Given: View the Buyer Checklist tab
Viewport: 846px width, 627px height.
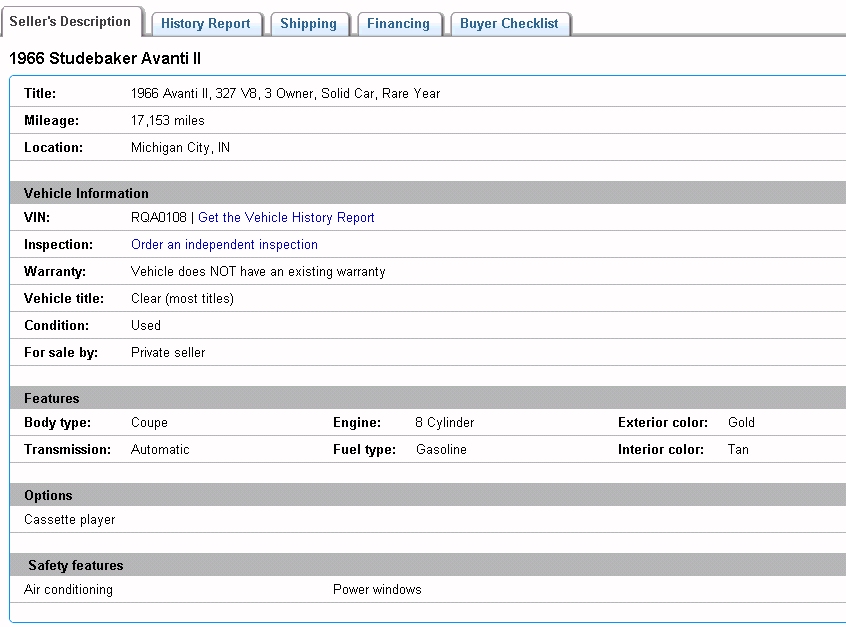Looking at the screenshot, I should pos(509,24).
